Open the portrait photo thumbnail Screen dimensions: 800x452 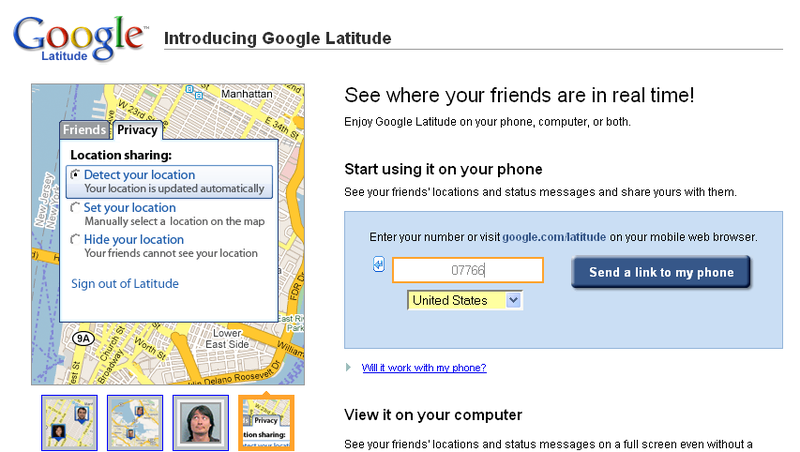(201, 422)
